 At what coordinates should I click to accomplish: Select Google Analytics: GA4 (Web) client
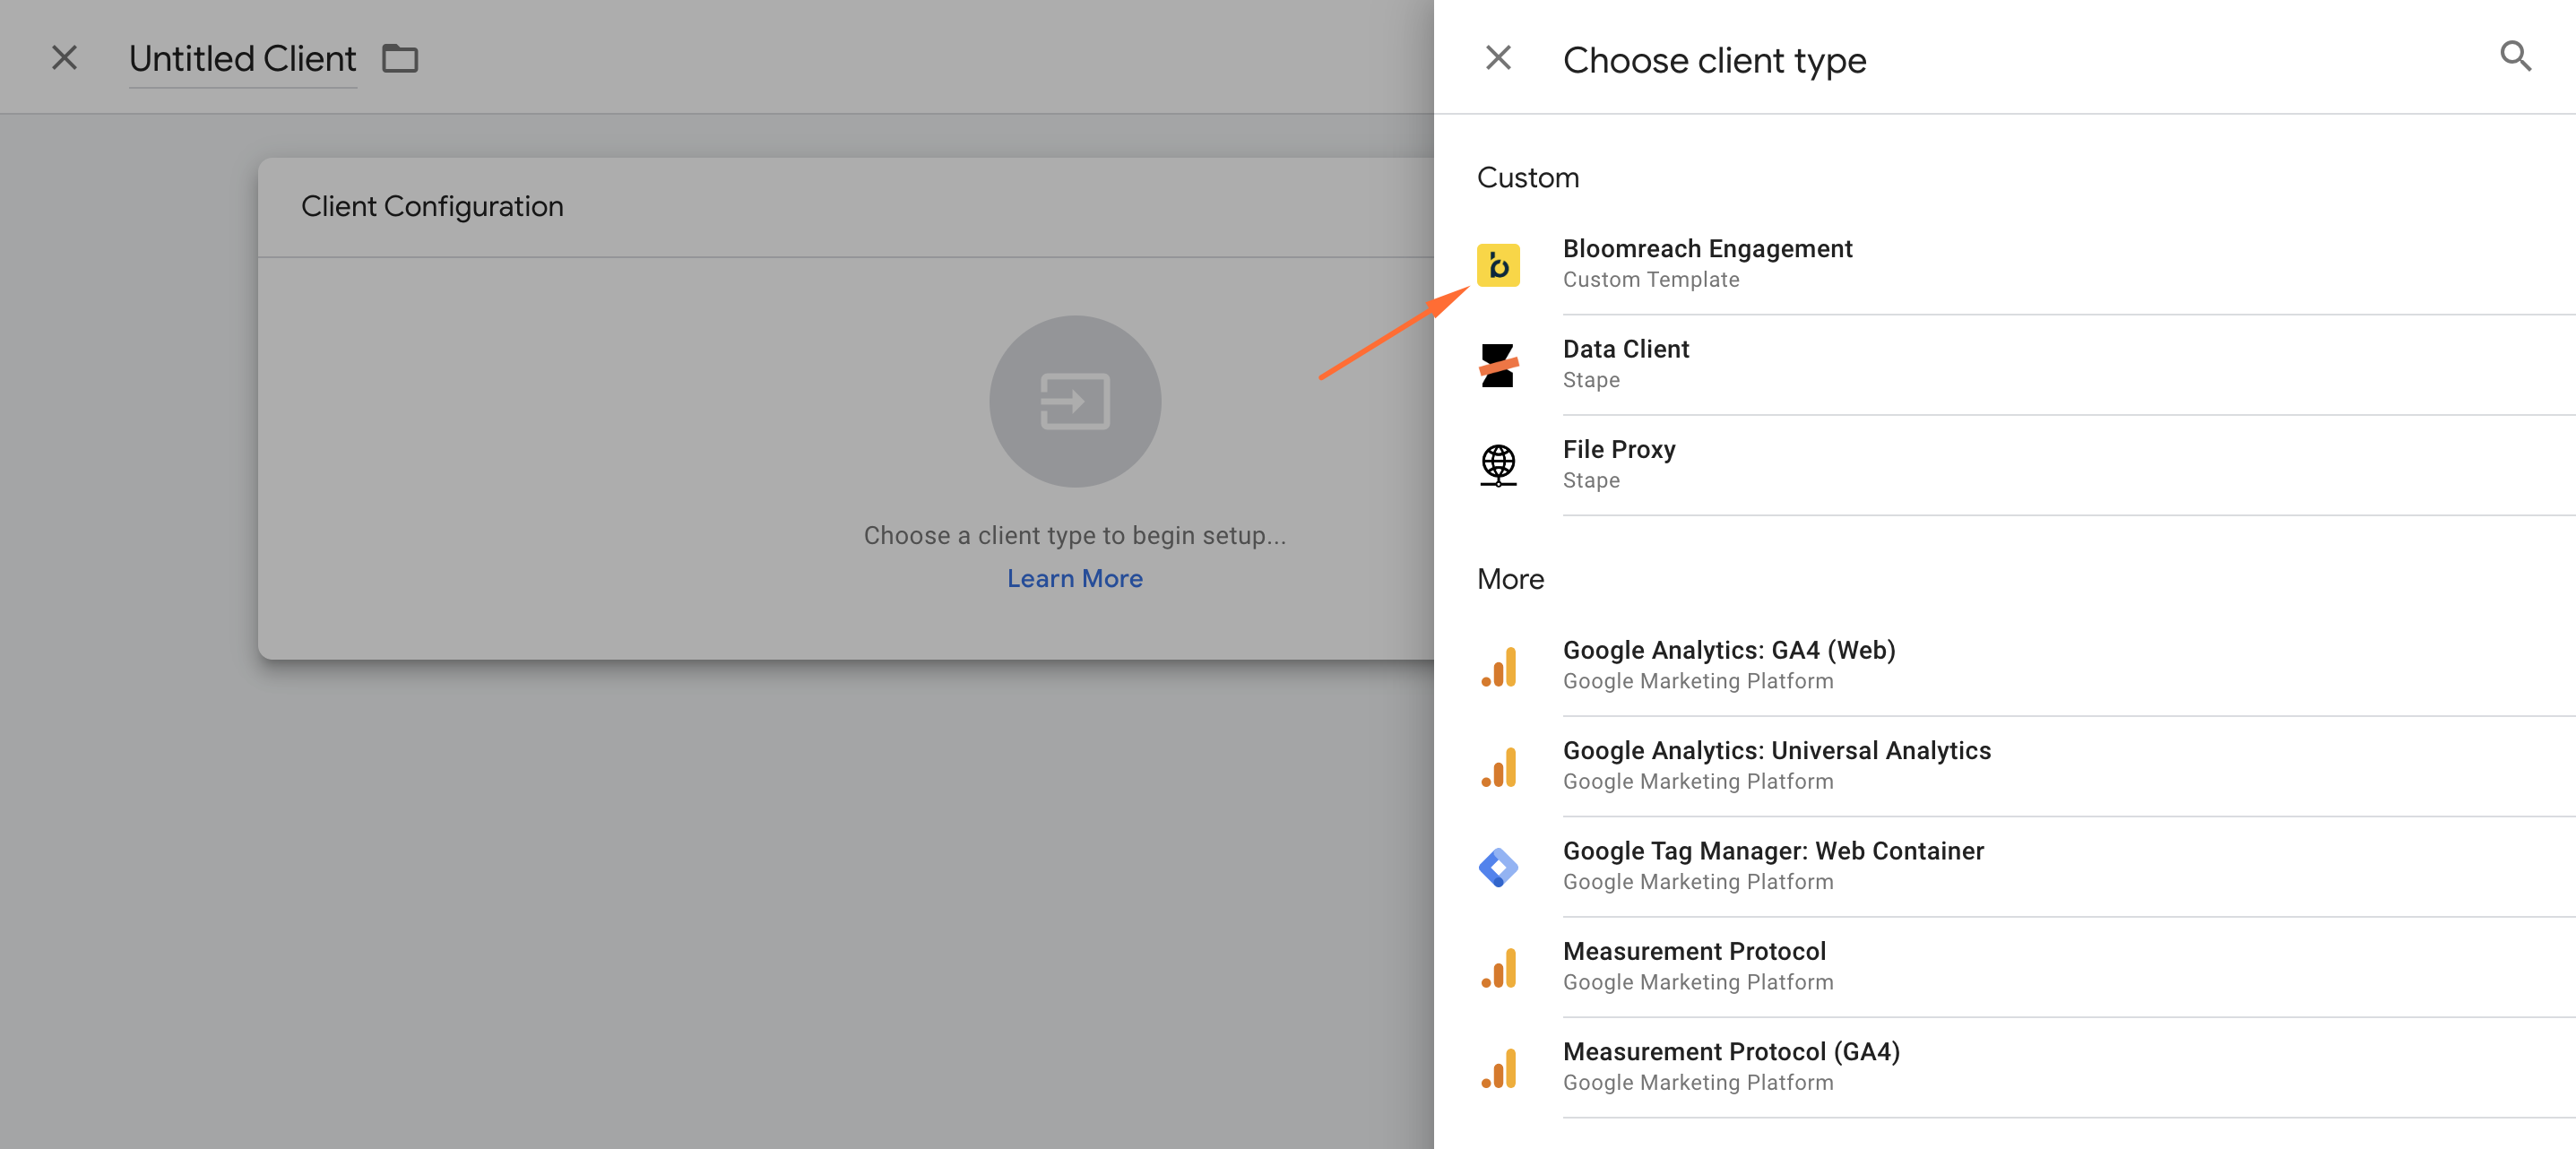pyautogui.click(x=2005, y=665)
